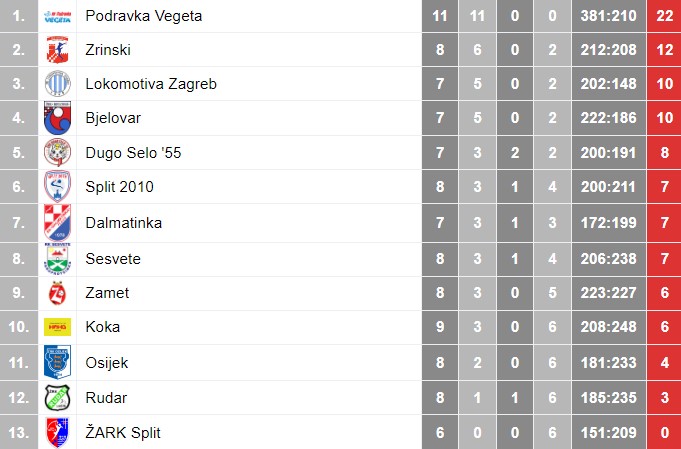The height and width of the screenshot is (449, 681).
Task: Click the 381:210 goal difference cell
Action: pos(608,16)
